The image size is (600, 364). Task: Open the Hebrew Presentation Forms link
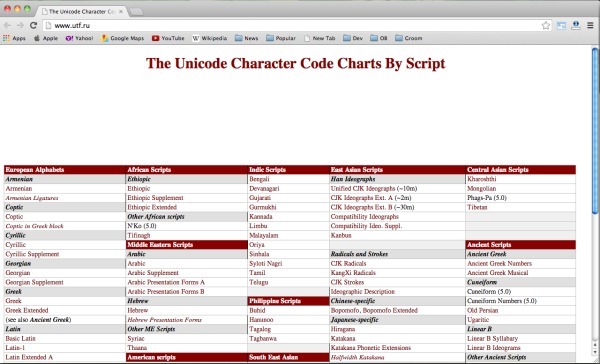(165, 320)
